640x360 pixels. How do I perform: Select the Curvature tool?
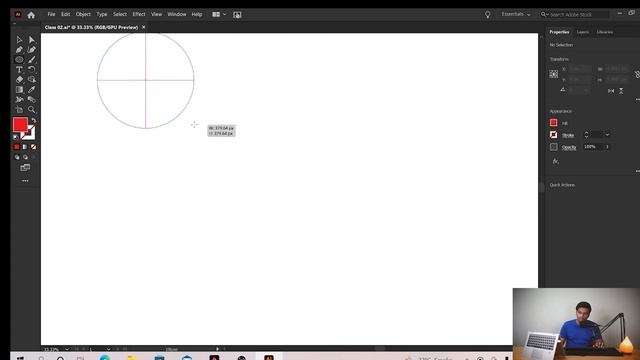pos(32,50)
